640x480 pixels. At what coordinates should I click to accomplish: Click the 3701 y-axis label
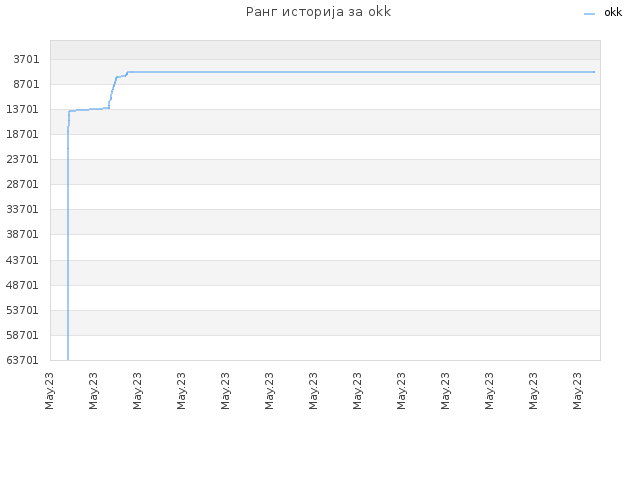(27, 60)
